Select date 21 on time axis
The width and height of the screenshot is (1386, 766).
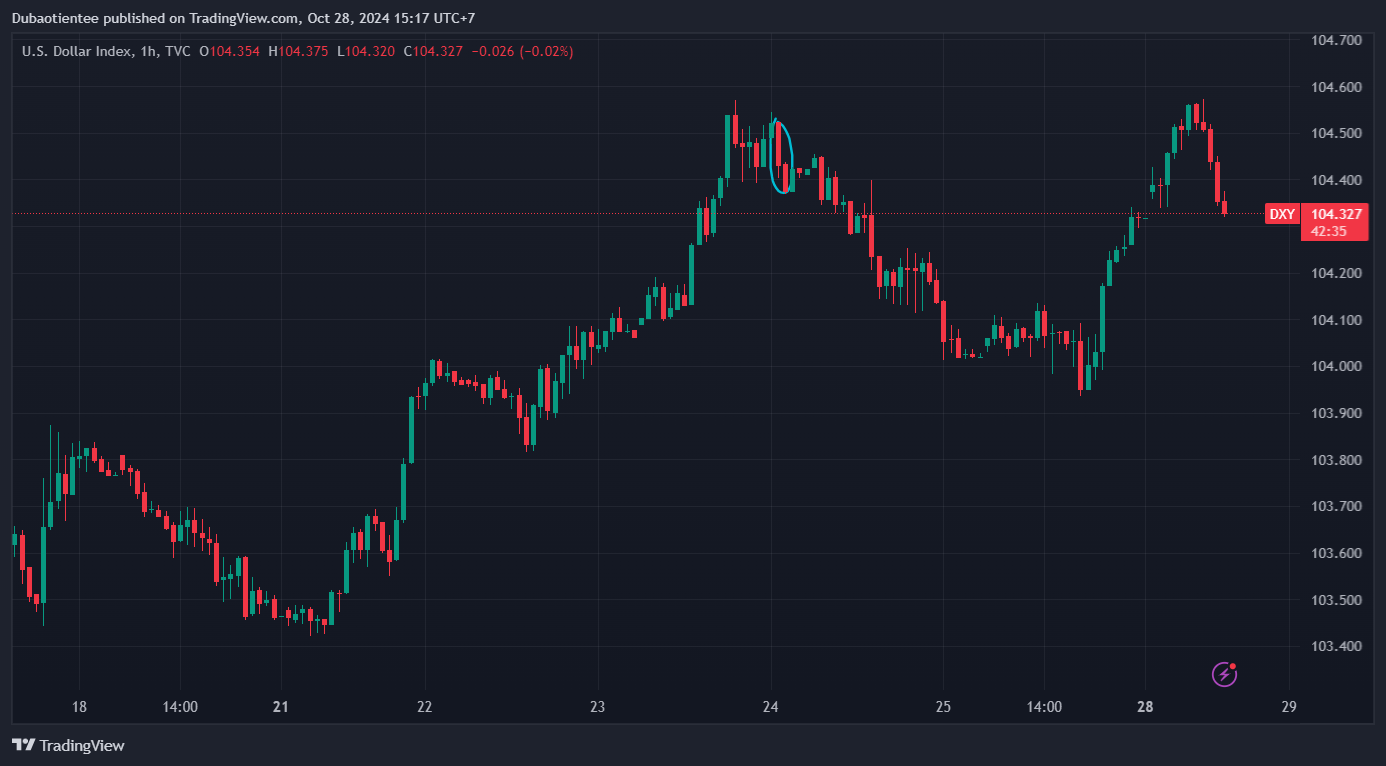[280, 707]
